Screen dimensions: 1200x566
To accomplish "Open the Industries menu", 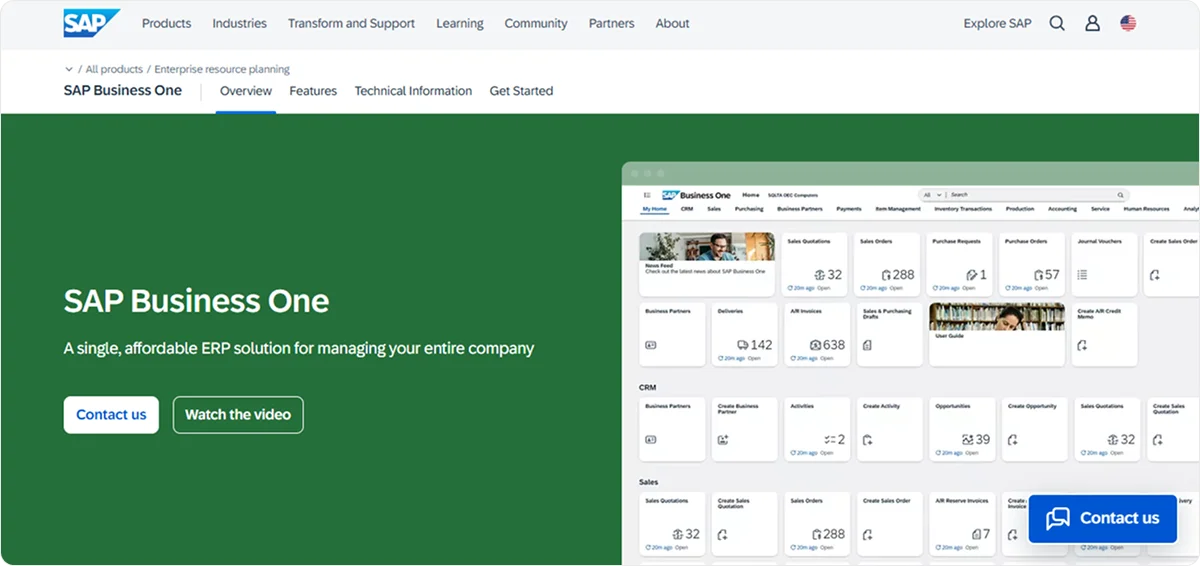I will coord(240,23).
